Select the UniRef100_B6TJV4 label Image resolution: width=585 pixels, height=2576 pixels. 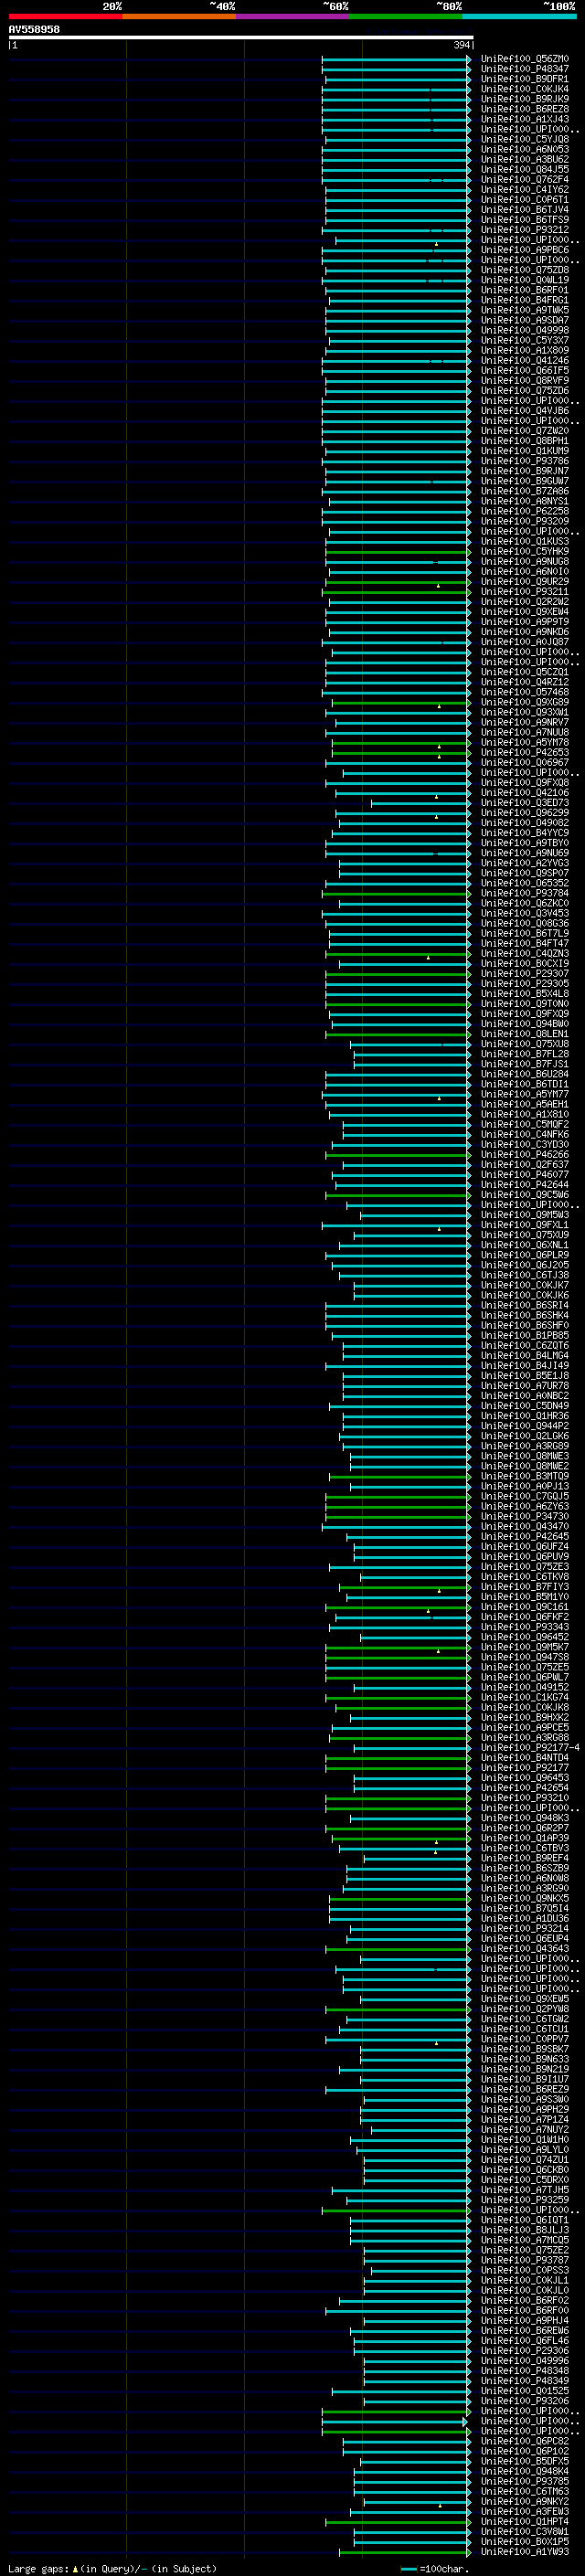(525, 210)
